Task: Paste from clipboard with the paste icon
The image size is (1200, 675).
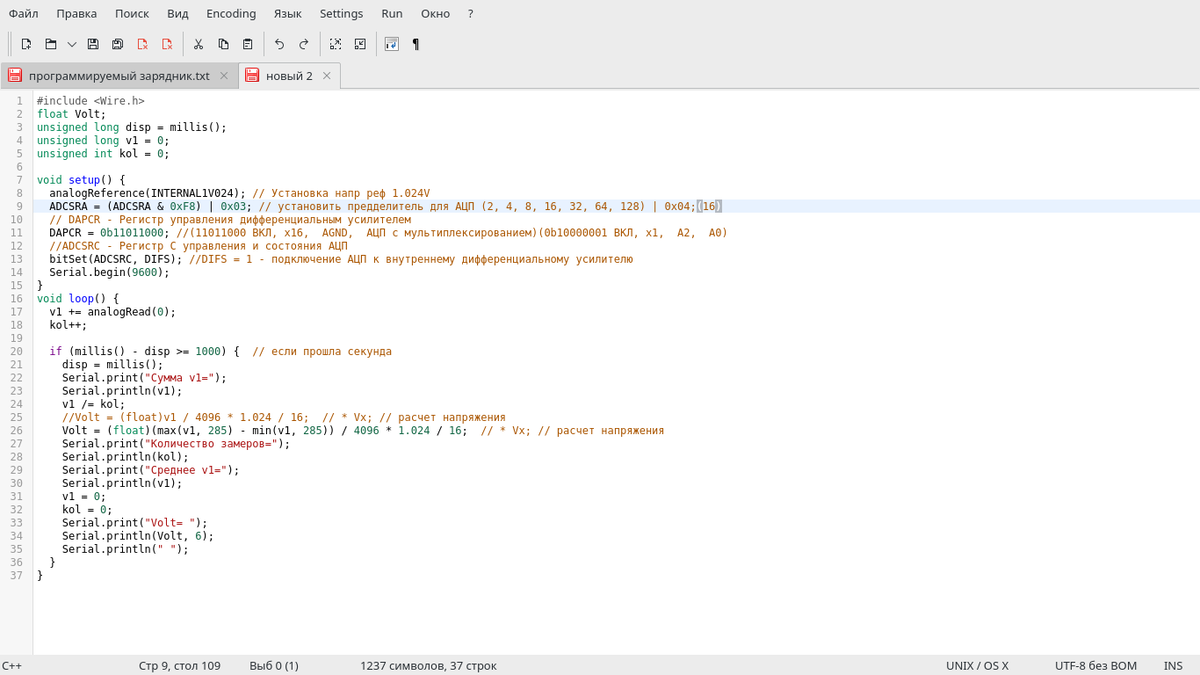Action: tap(248, 44)
